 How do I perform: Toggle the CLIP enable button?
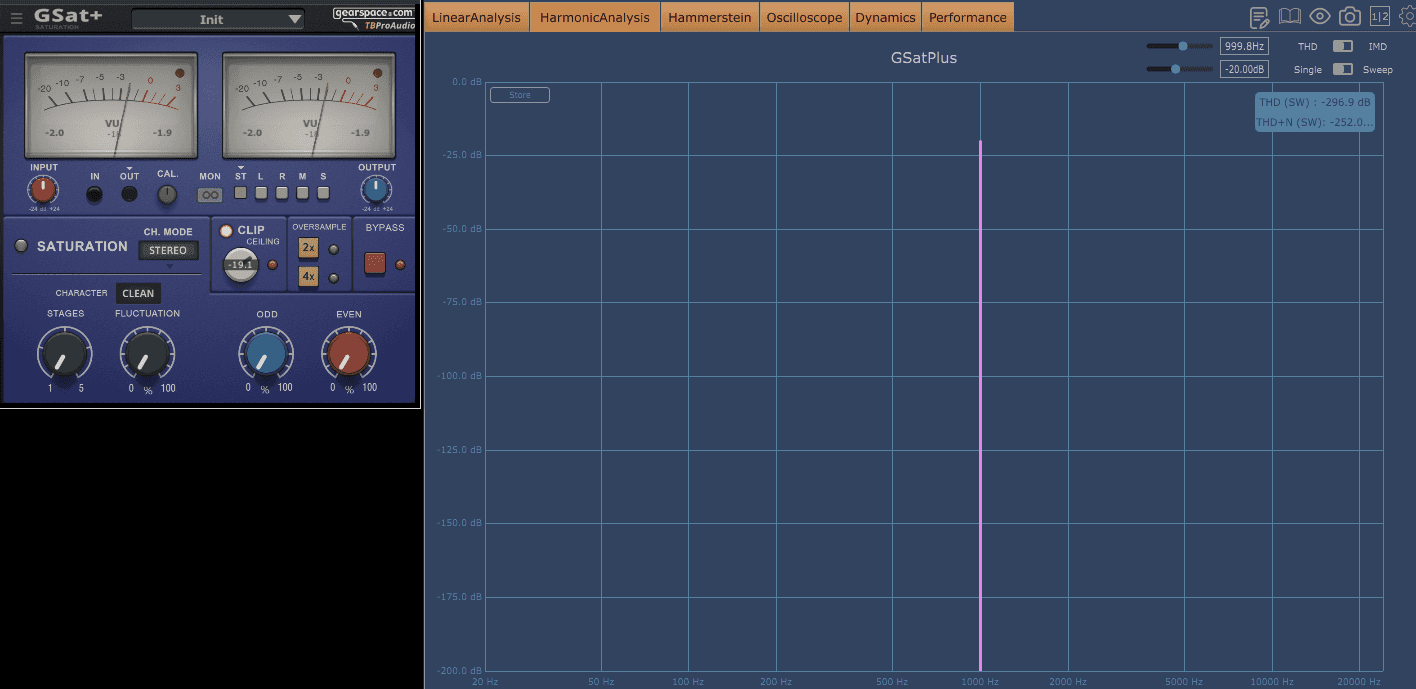pos(226,230)
